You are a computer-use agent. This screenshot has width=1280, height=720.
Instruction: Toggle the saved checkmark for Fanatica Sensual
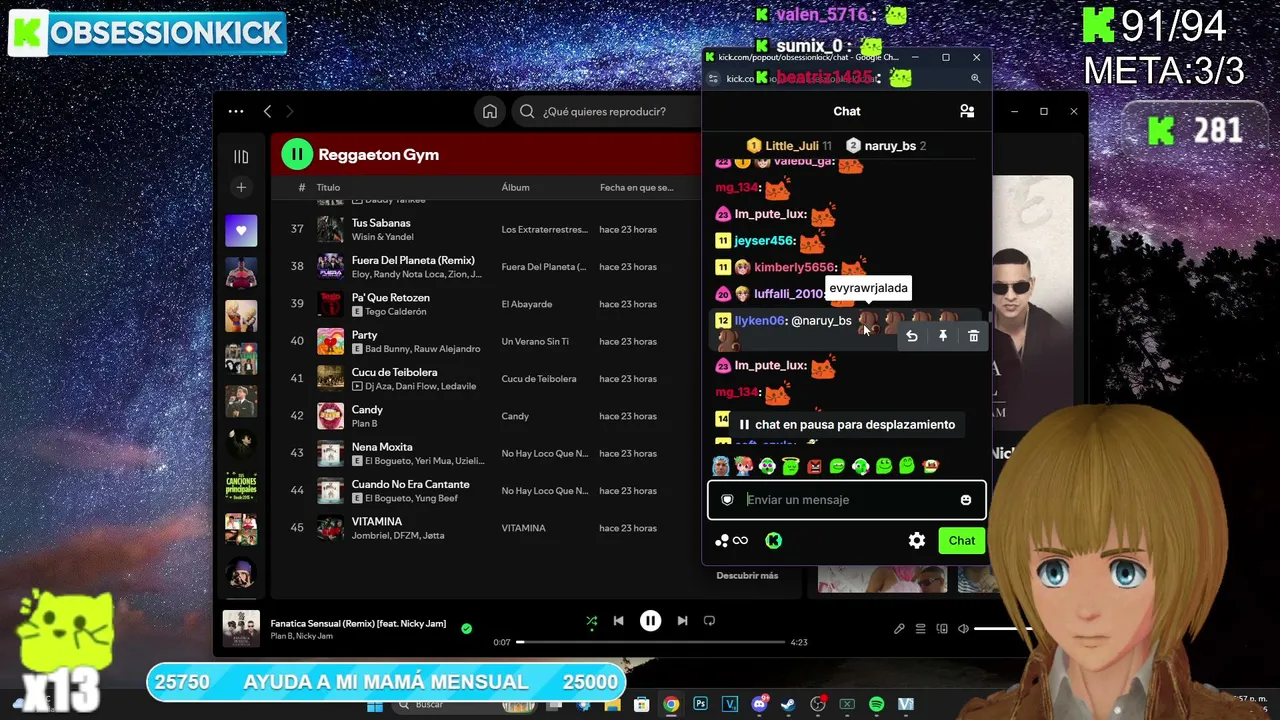pos(466,629)
